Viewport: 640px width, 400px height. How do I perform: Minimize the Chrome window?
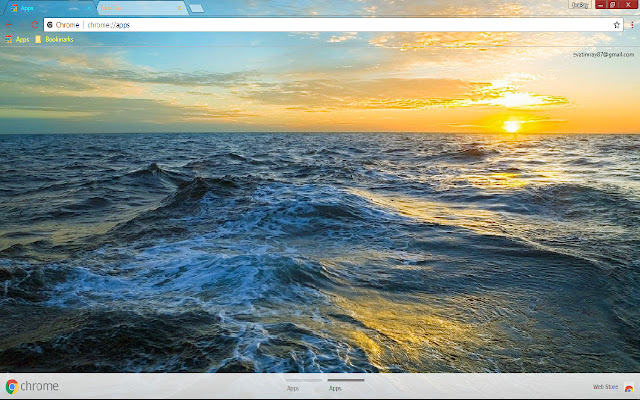click(601, 4)
